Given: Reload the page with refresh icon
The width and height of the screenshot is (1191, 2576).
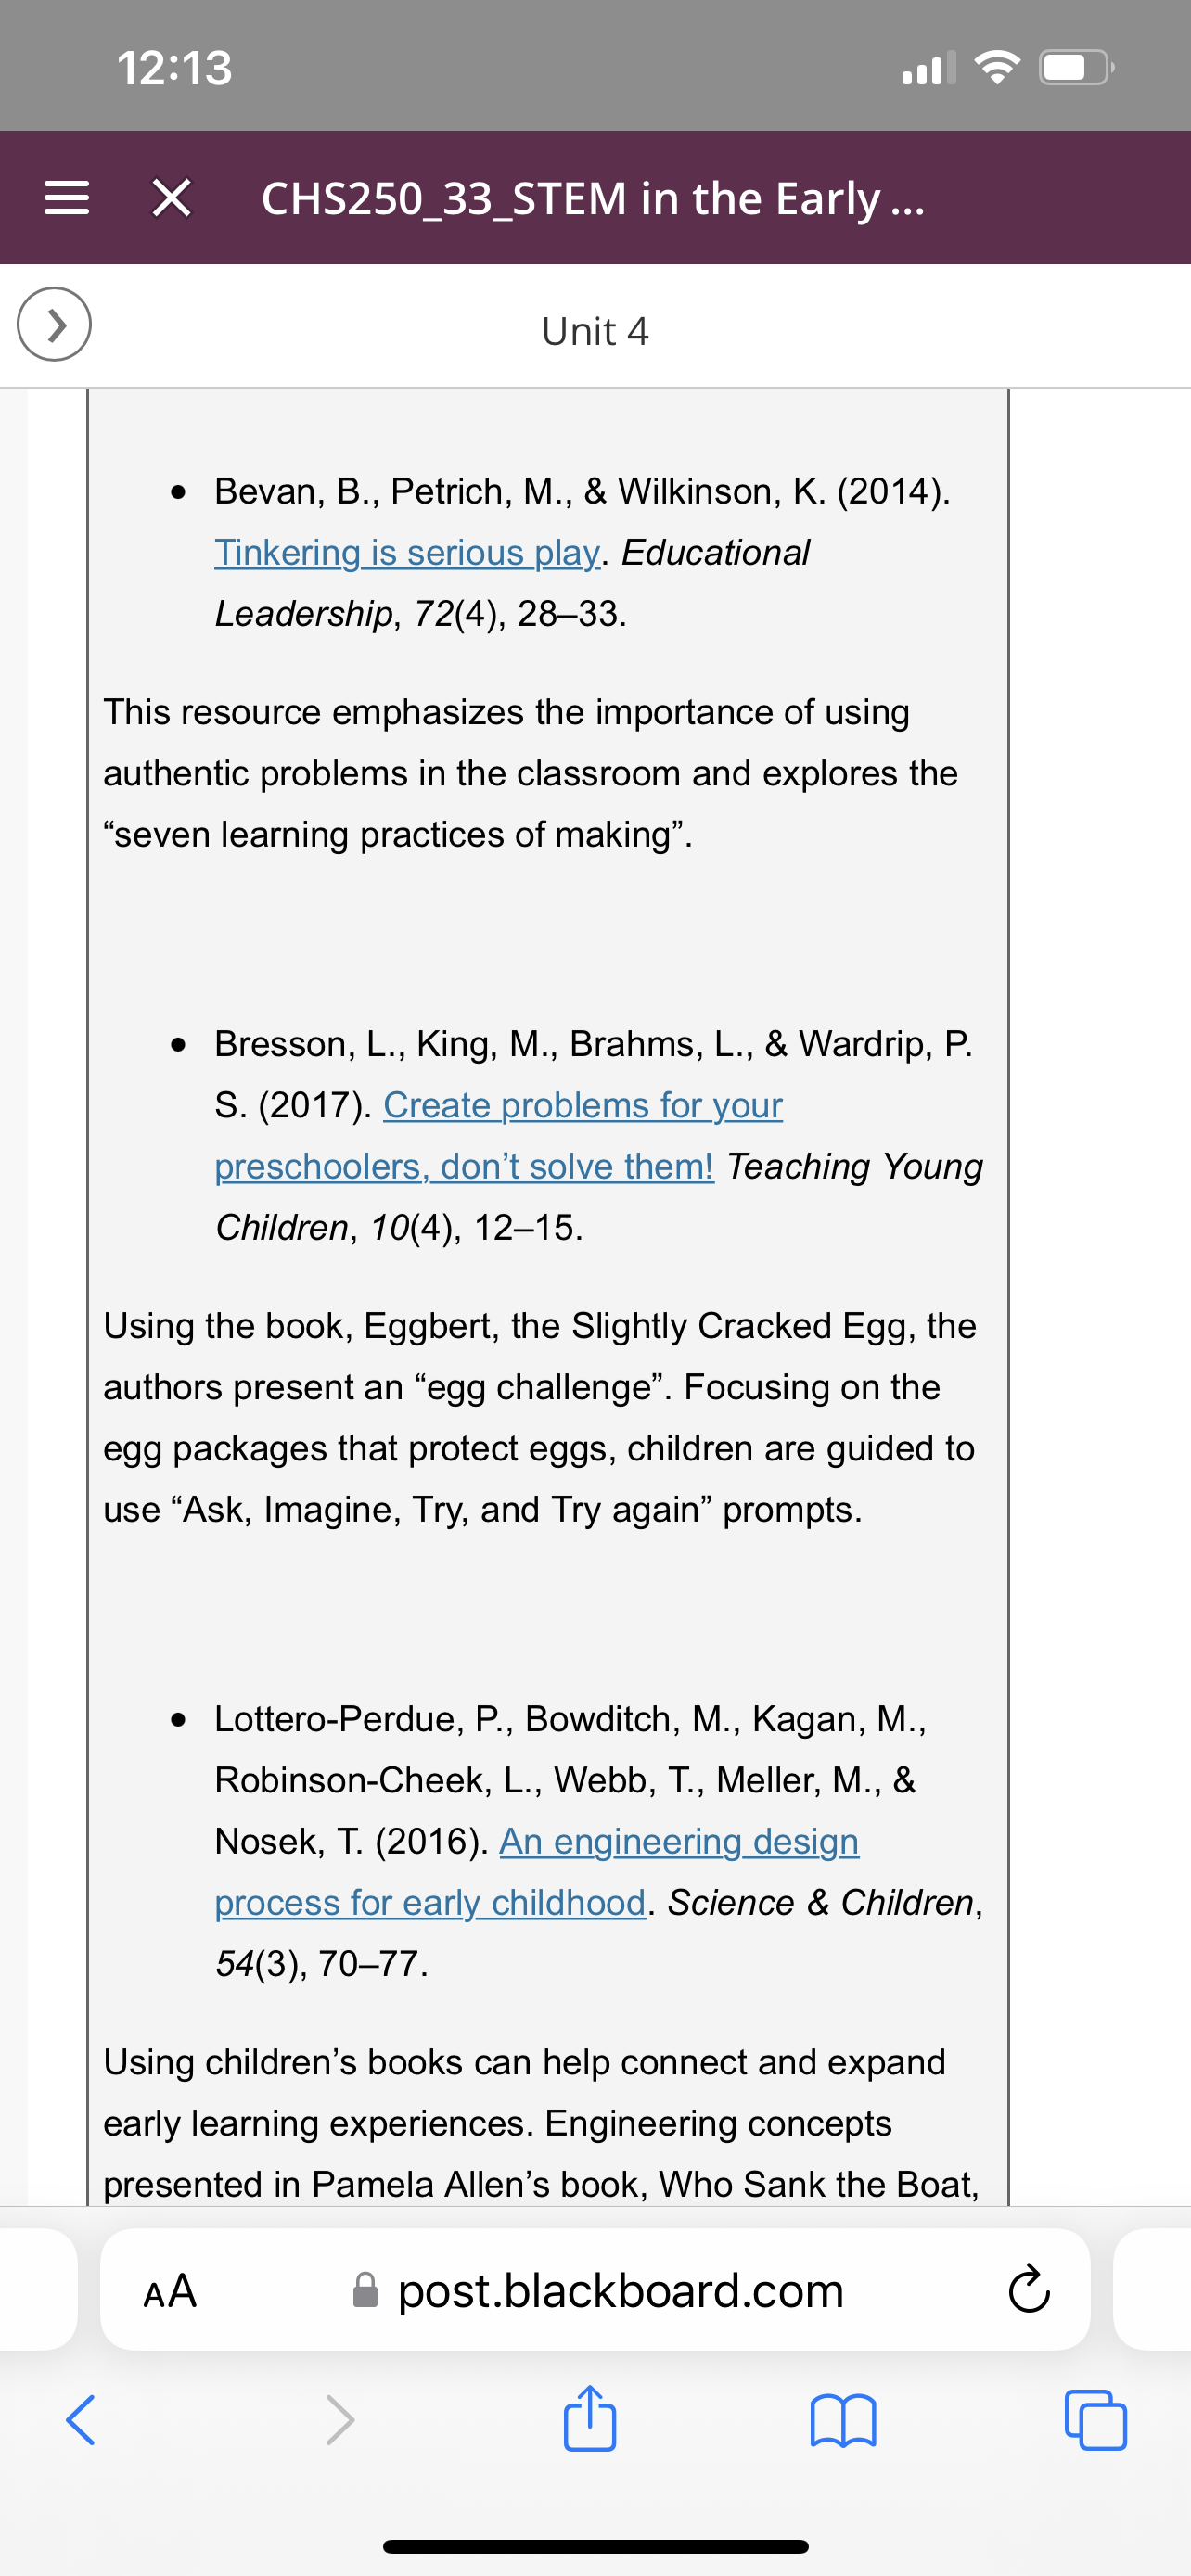Looking at the screenshot, I should coord(1028,2291).
